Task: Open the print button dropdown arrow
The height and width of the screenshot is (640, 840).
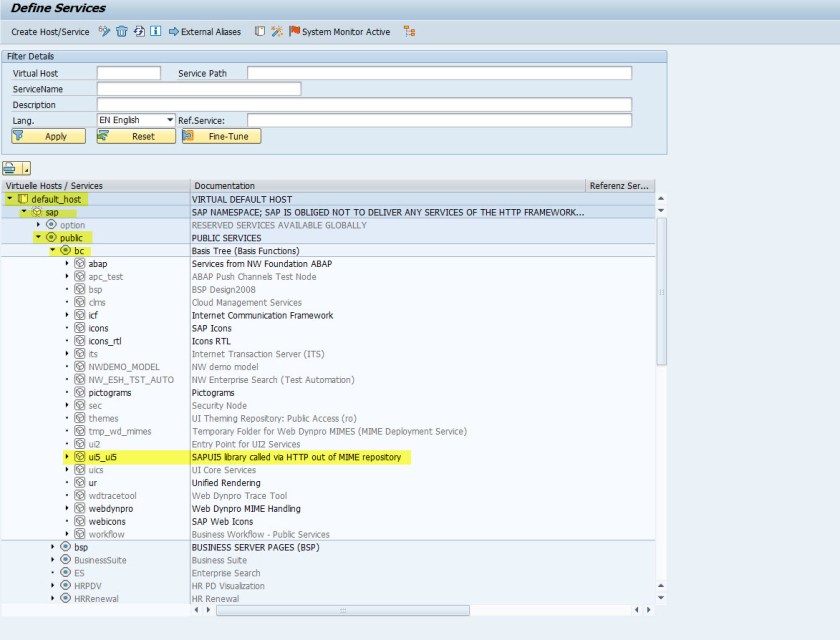Action: pos(25,167)
